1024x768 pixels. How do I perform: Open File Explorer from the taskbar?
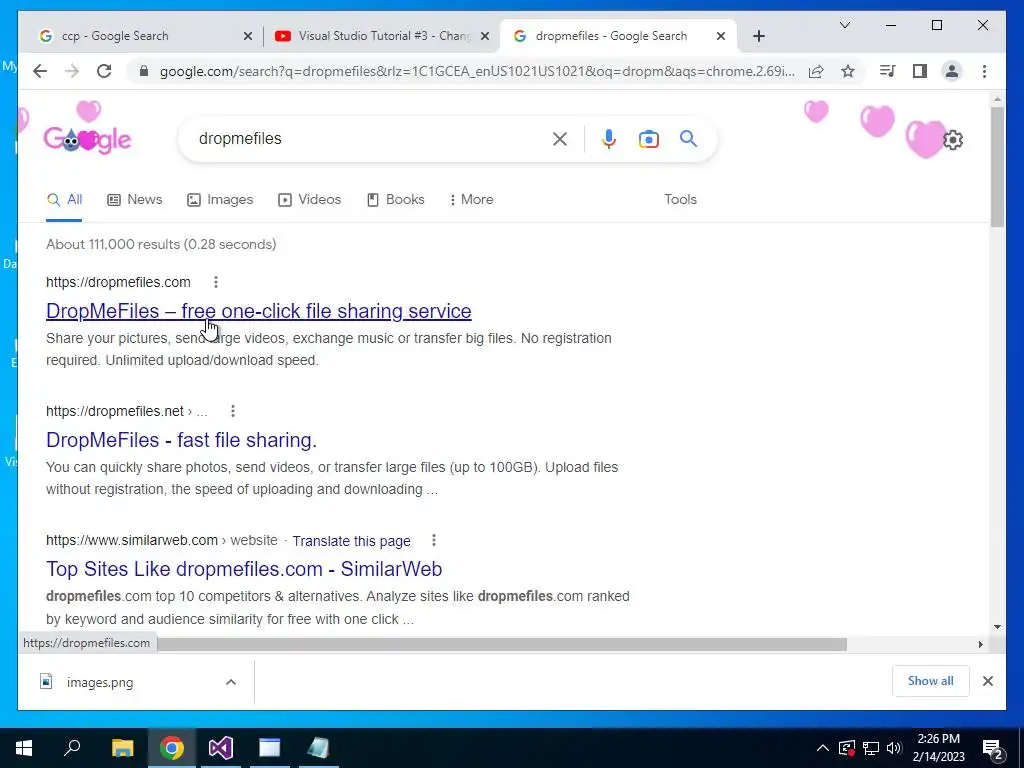pyautogui.click(x=122, y=748)
